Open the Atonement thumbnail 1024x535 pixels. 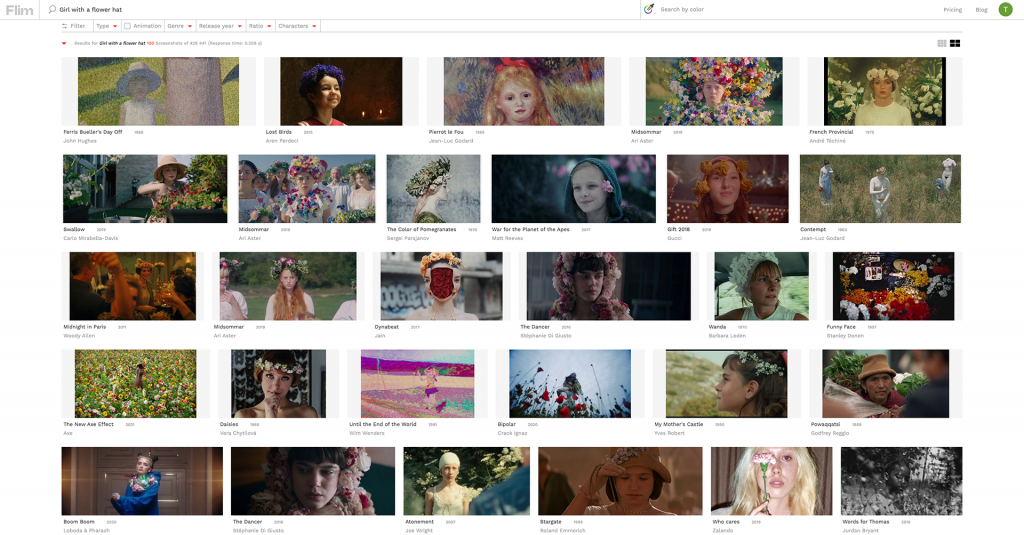(x=466, y=481)
